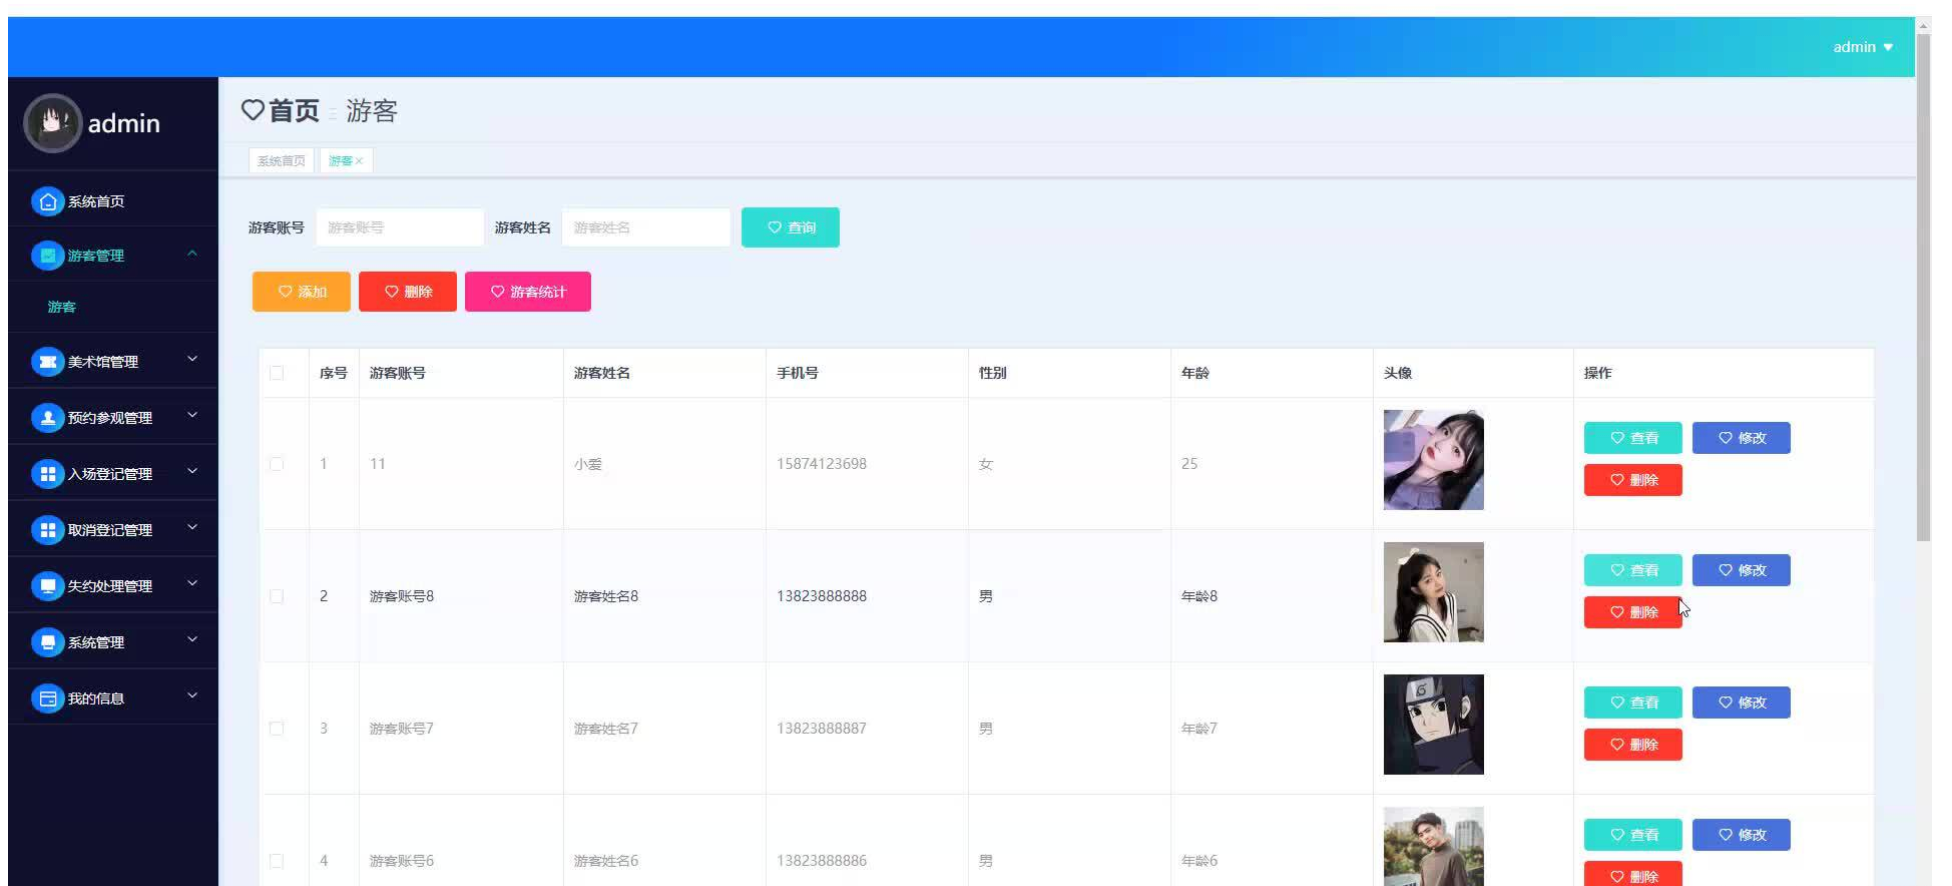Select checkbox for row 游客账号8
The width and height of the screenshot is (1952, 886).
pos(277,596)
